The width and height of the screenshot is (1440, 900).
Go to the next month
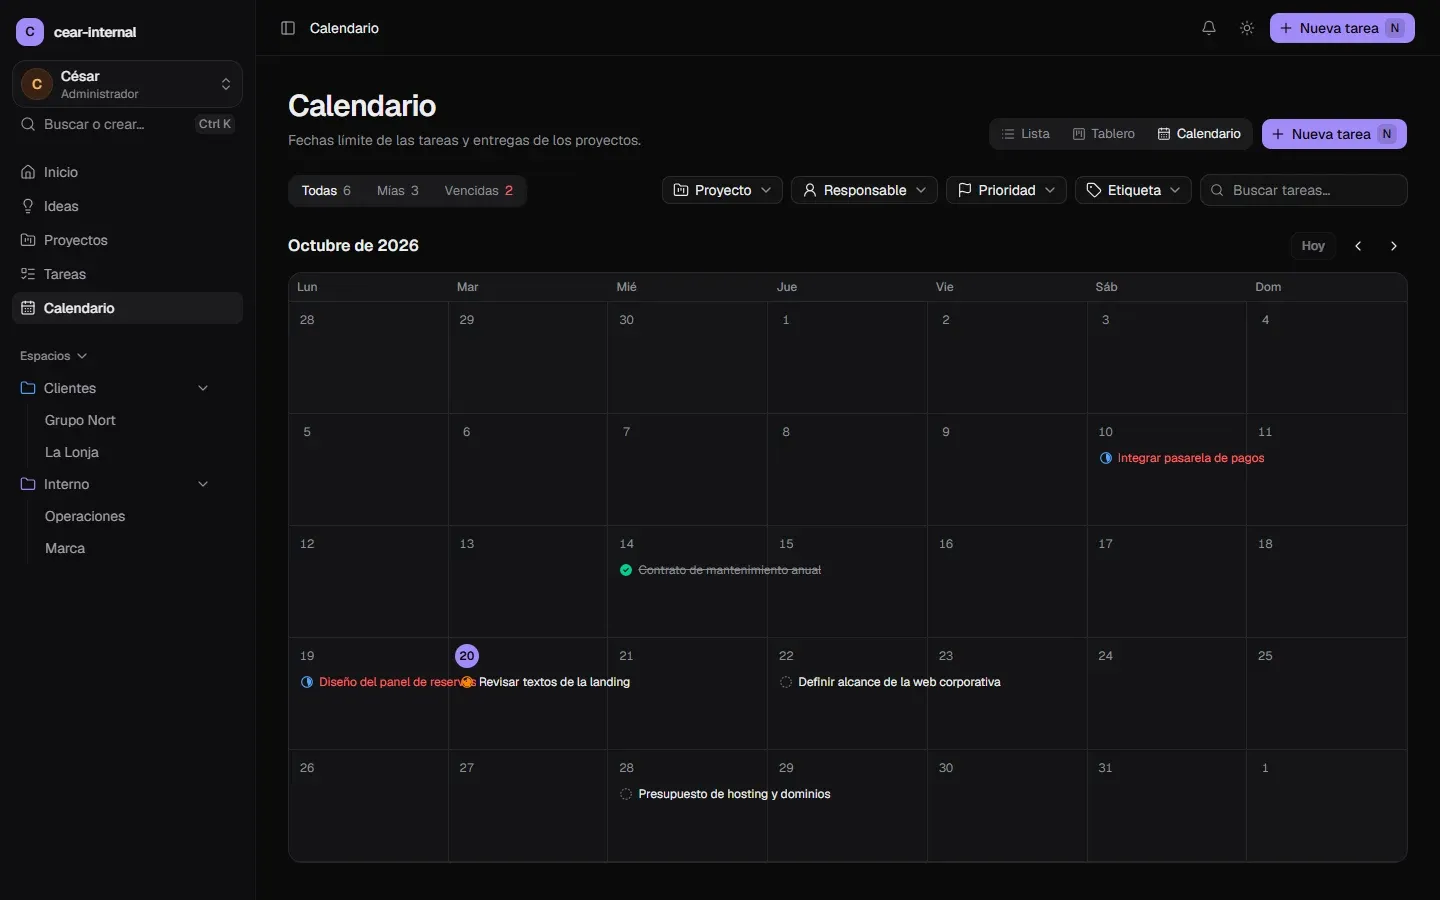point(1394,246)
